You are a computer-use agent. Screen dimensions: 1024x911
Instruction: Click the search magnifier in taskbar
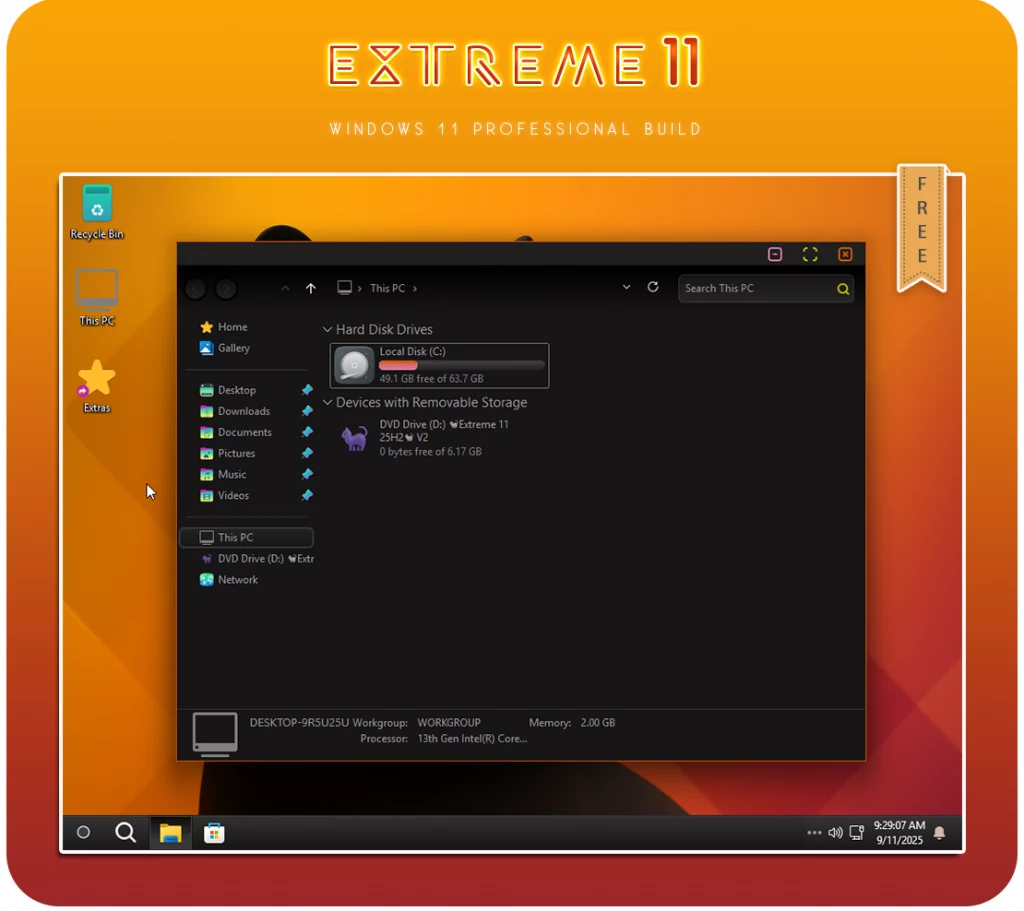point(125,832)
